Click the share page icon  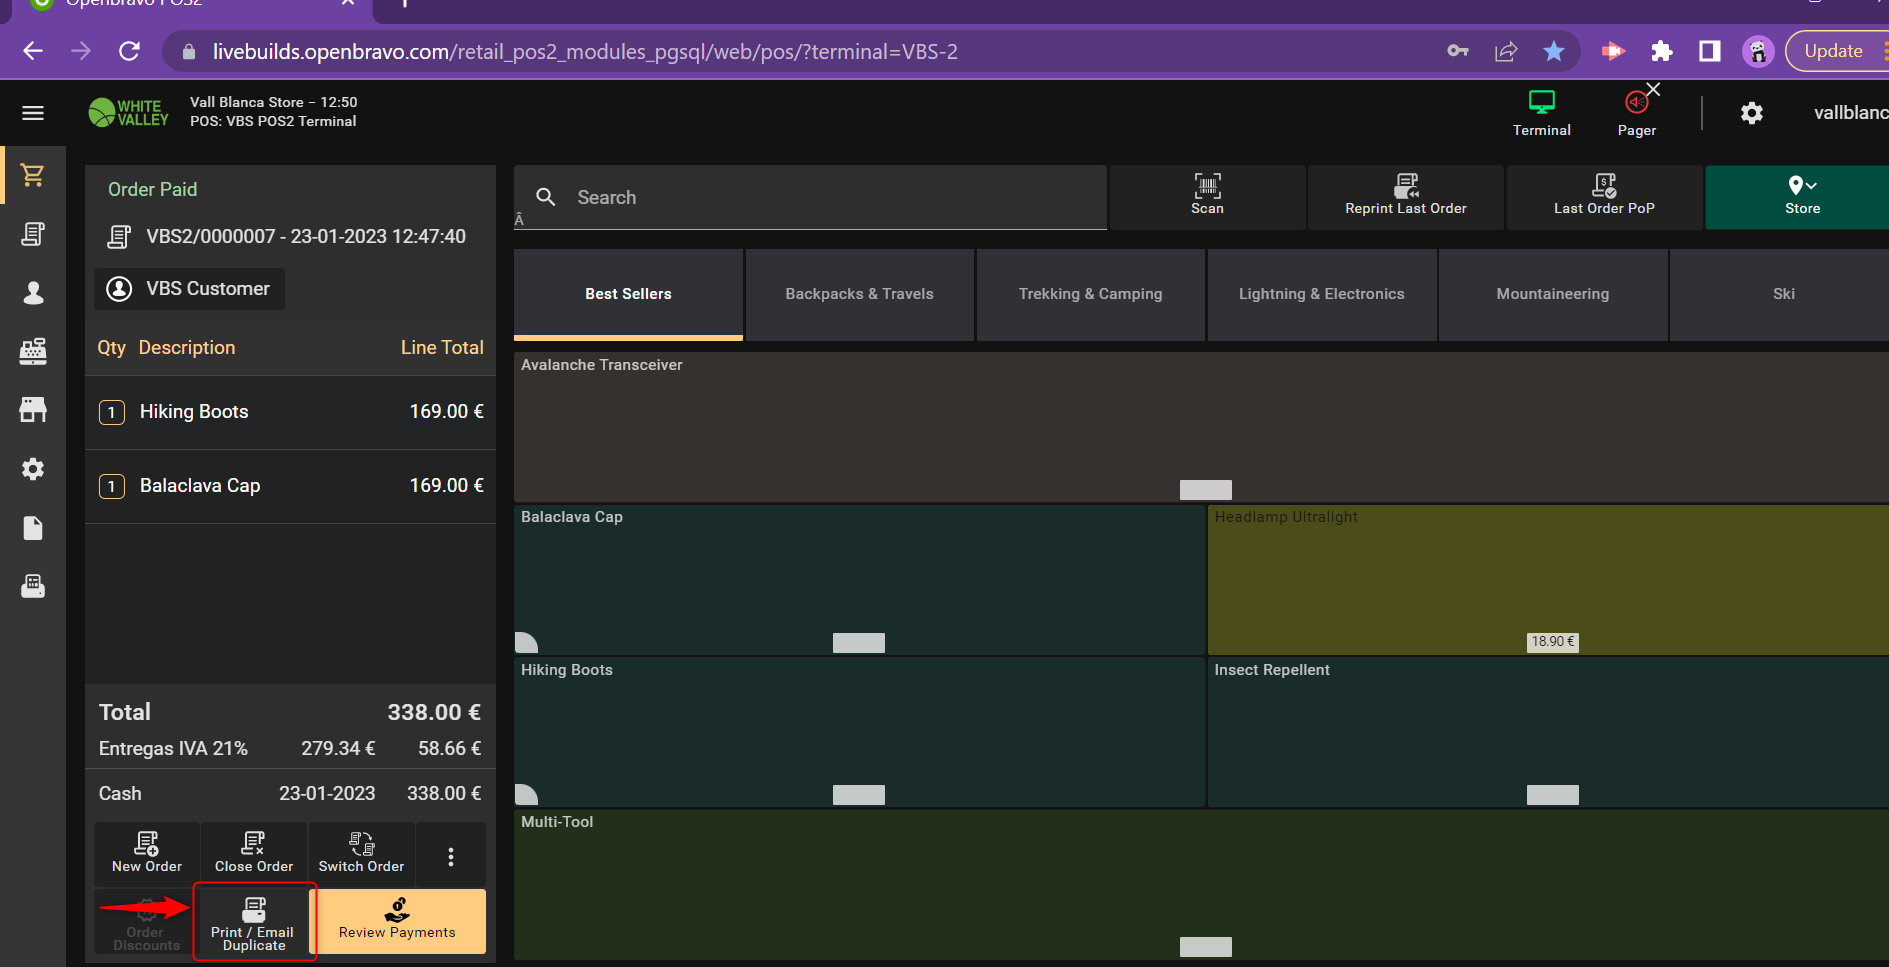point(1506,51)
